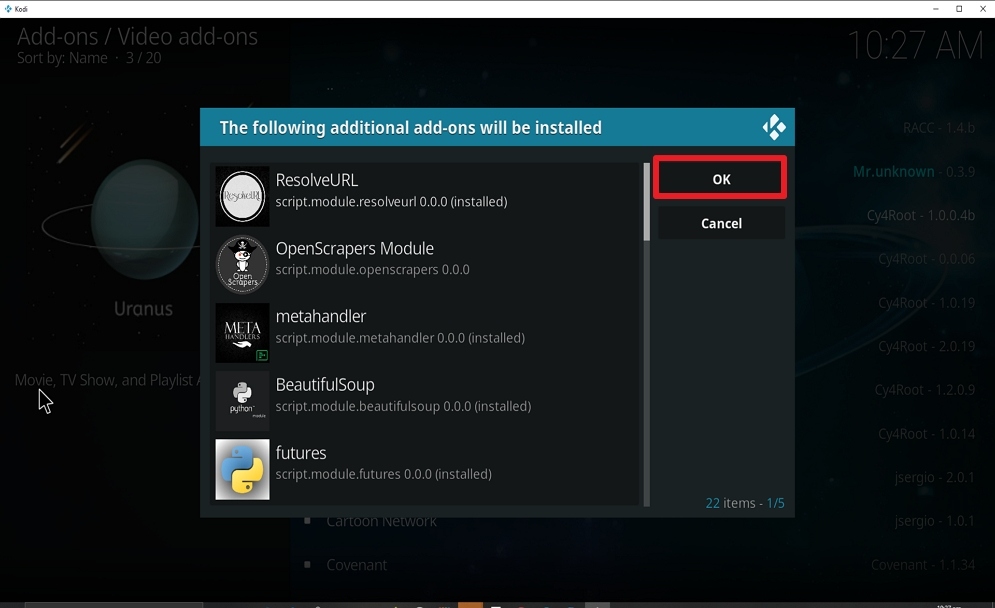Click the futures title text
Screen dimensions: 995x608
[301, 453]
